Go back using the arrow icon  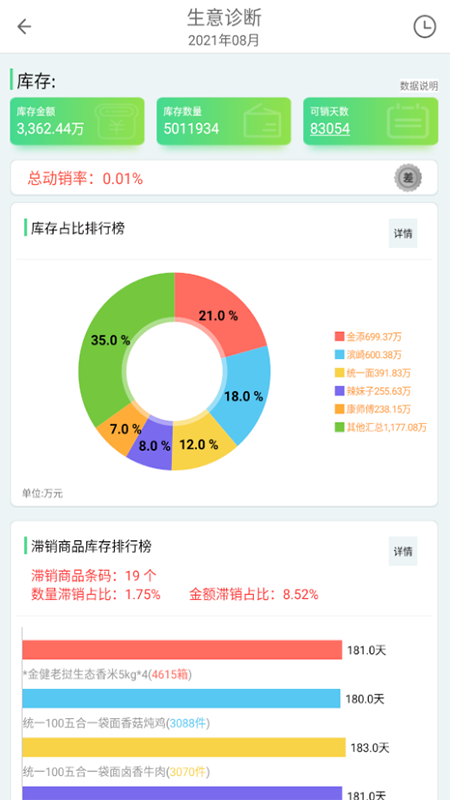24,27
